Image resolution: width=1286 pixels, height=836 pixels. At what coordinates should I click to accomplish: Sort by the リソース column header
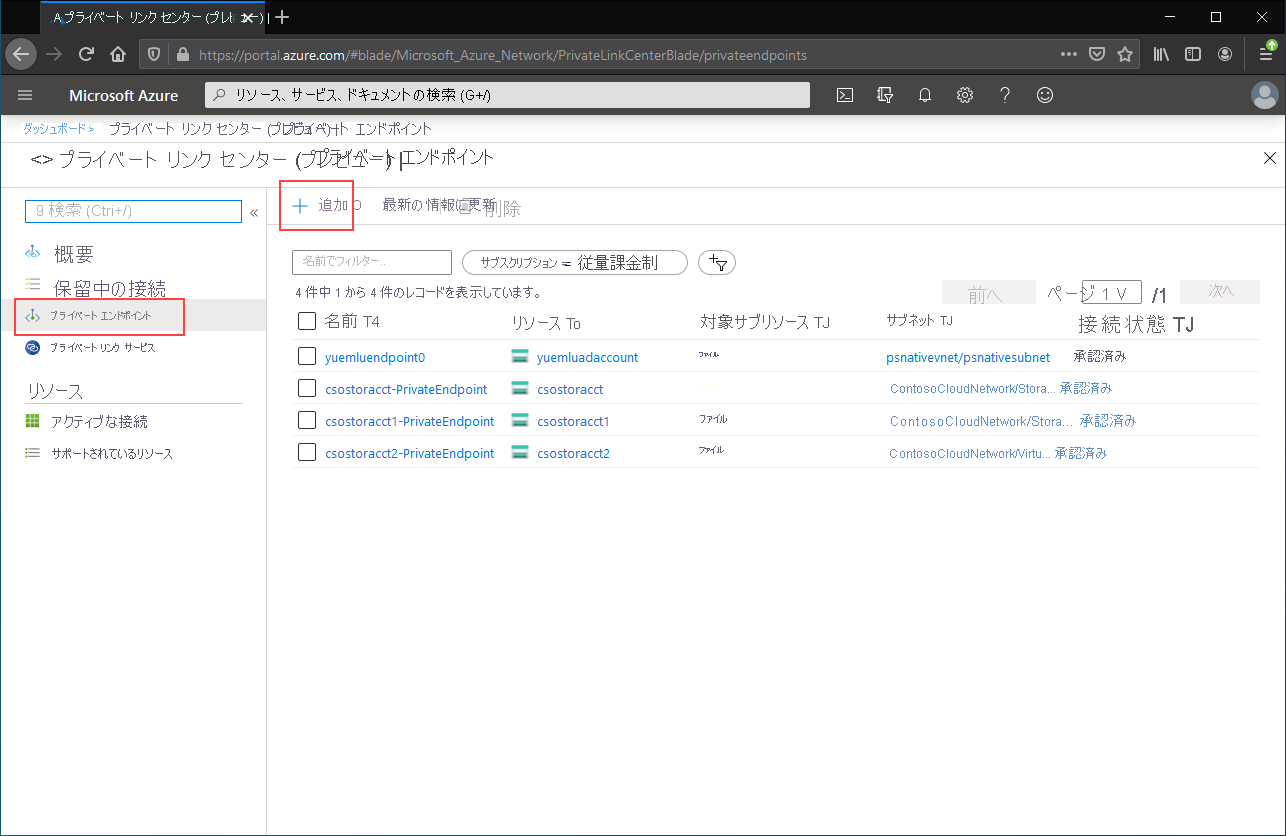pos(545,323)
